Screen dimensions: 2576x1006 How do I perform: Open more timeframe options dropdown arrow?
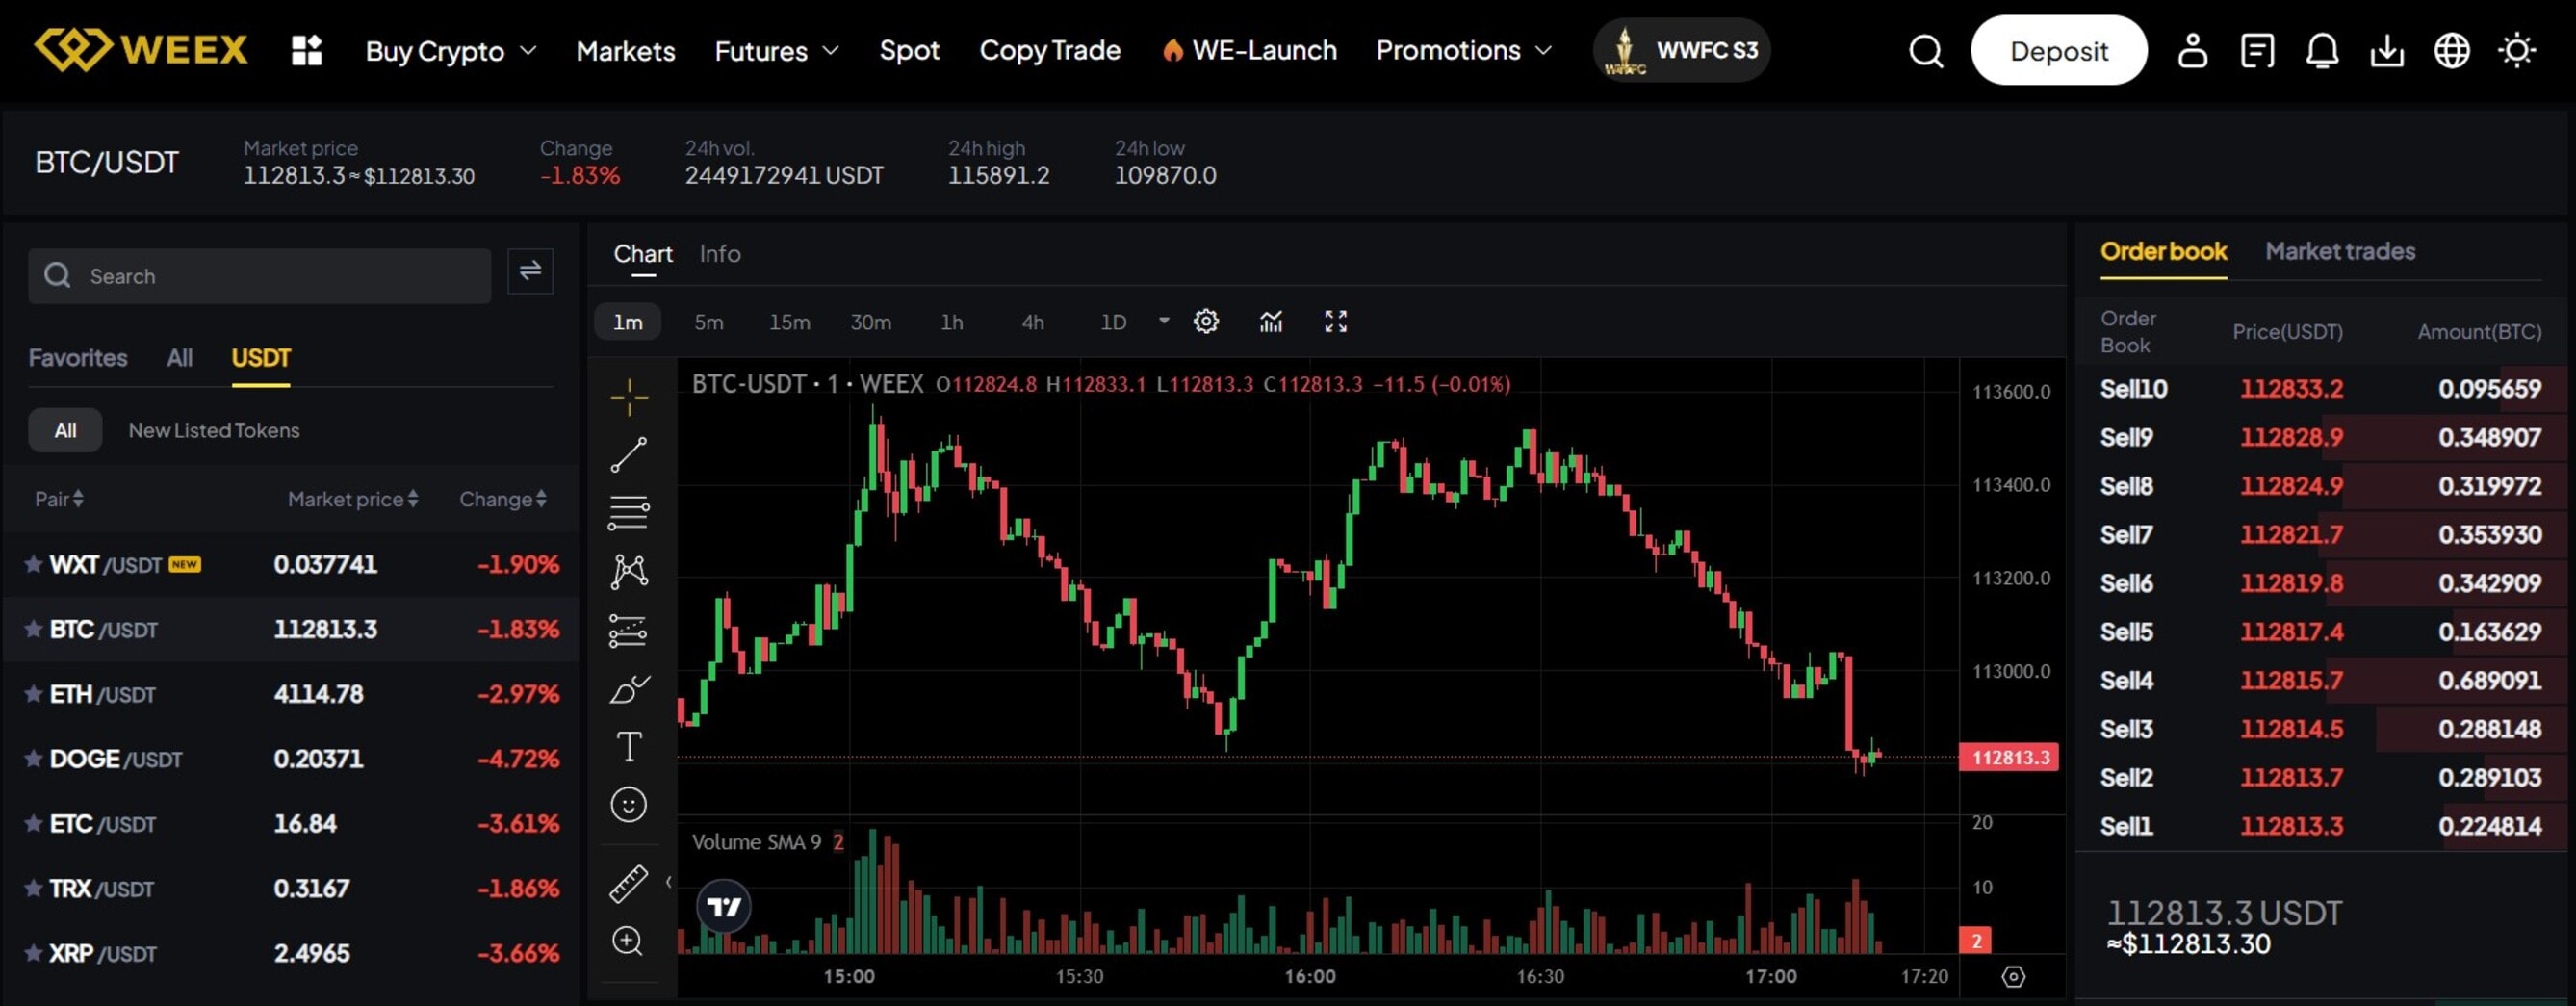[1164, 321]
